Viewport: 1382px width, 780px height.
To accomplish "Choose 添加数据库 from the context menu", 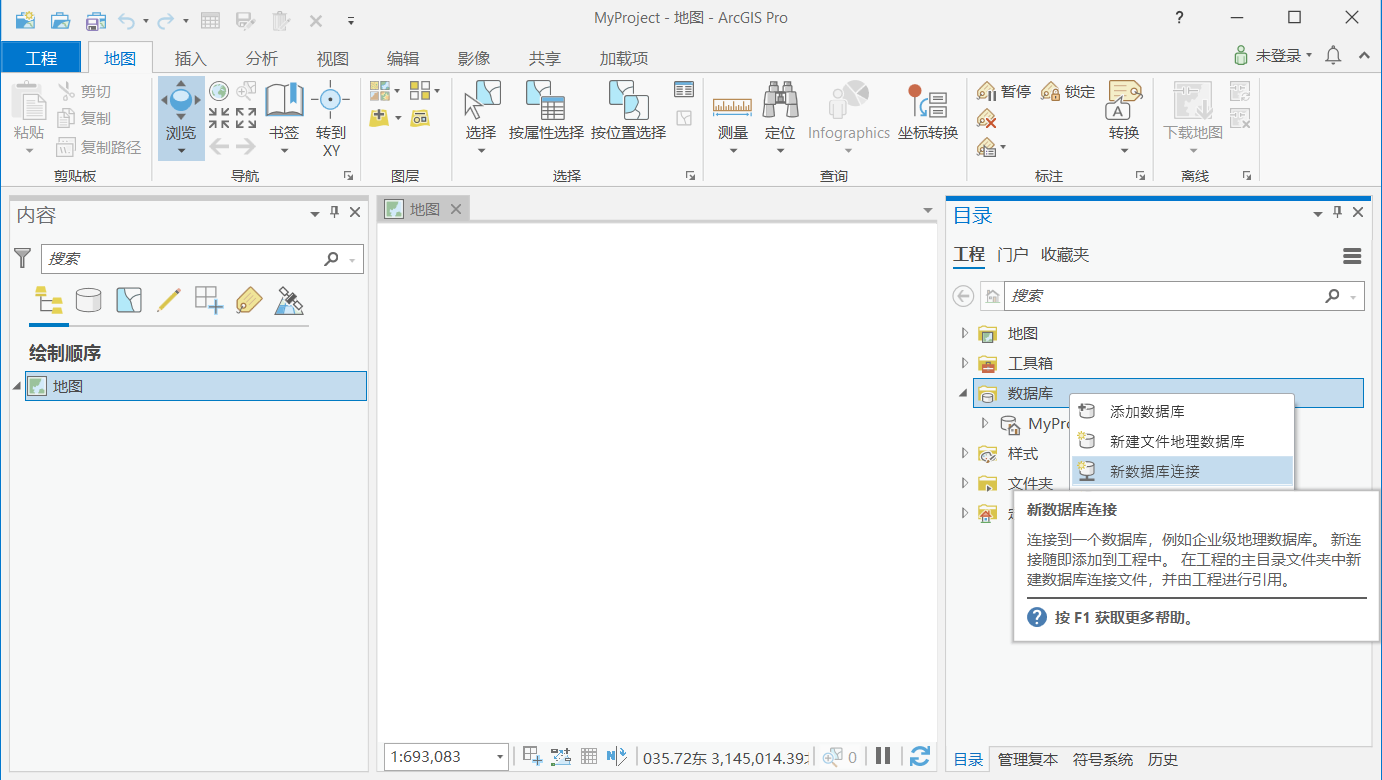I will tap(1182, 411).
